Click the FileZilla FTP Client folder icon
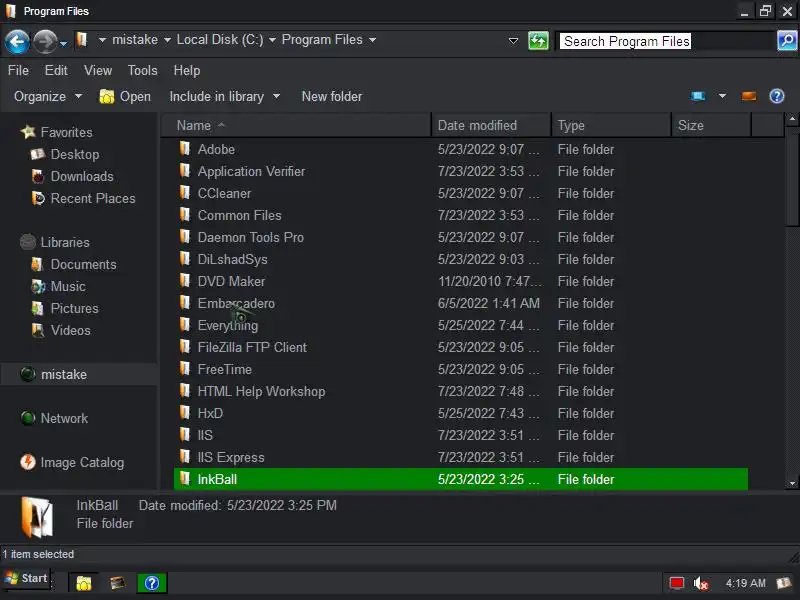 185,346
